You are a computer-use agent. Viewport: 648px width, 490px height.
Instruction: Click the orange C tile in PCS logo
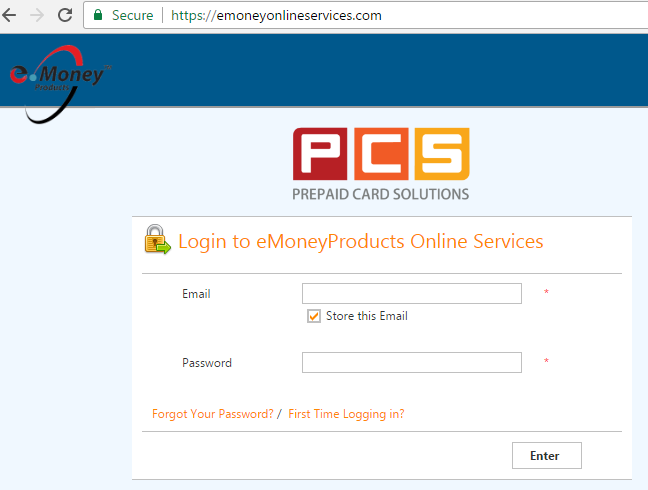[381, 154]
